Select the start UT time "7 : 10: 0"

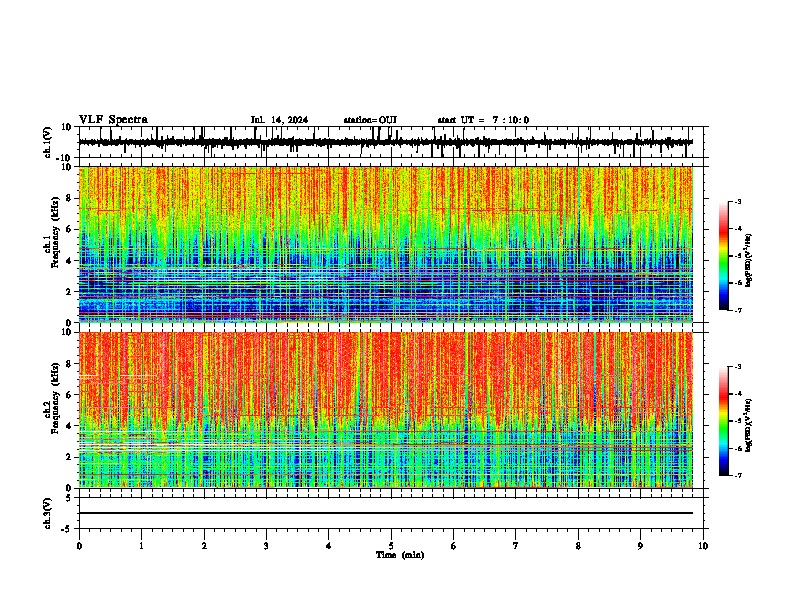[511, 120]
